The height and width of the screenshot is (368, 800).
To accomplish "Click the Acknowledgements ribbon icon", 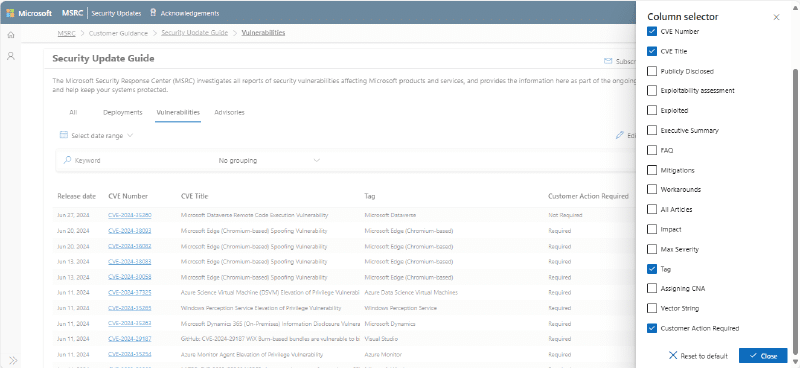I will [153, 13].
